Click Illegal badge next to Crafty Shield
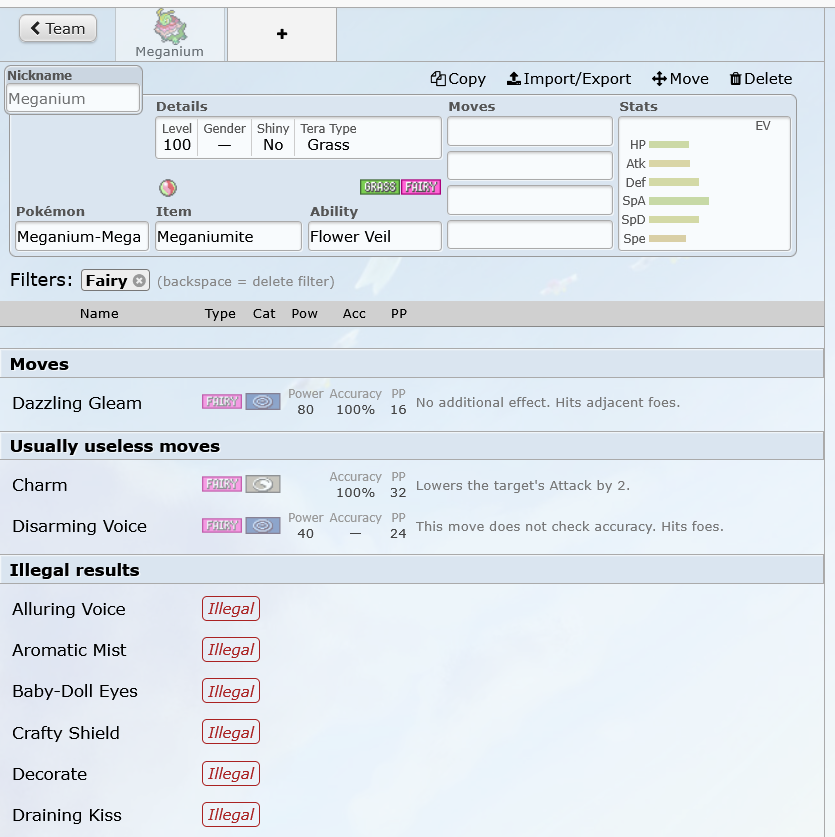This screenshot has height=837, width=835. pos(231,732)
